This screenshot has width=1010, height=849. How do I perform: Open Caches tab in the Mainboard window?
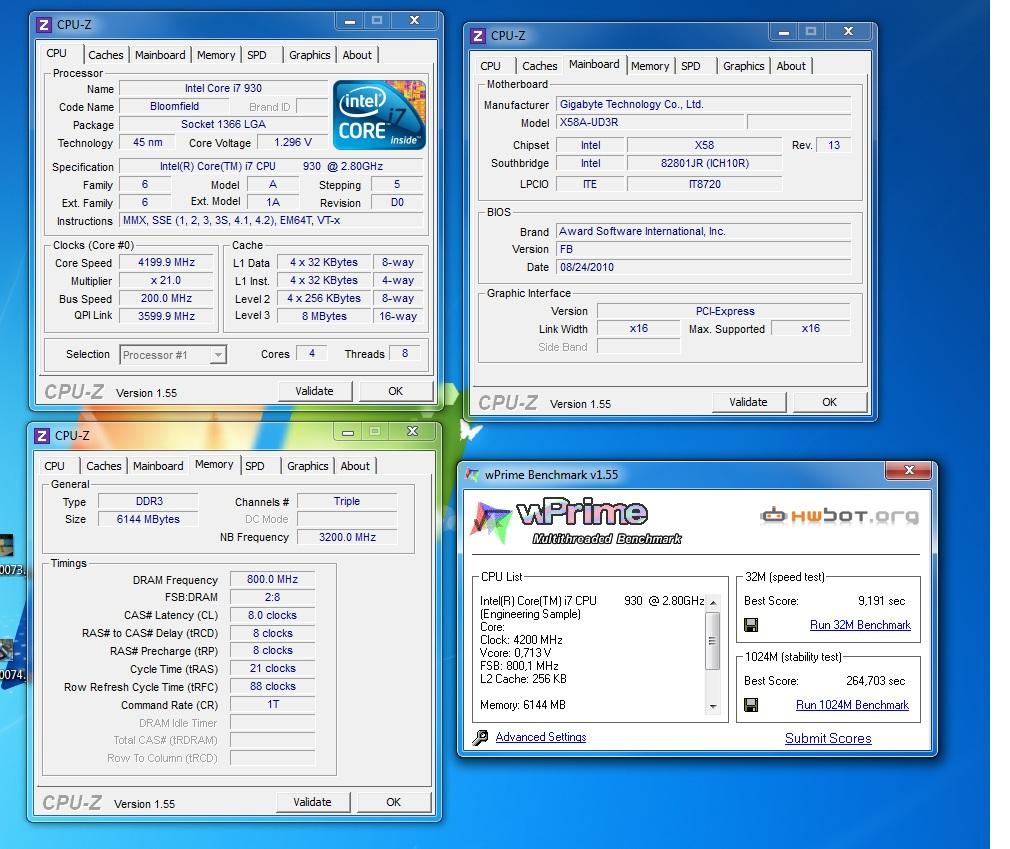click(x=539, y=66)
